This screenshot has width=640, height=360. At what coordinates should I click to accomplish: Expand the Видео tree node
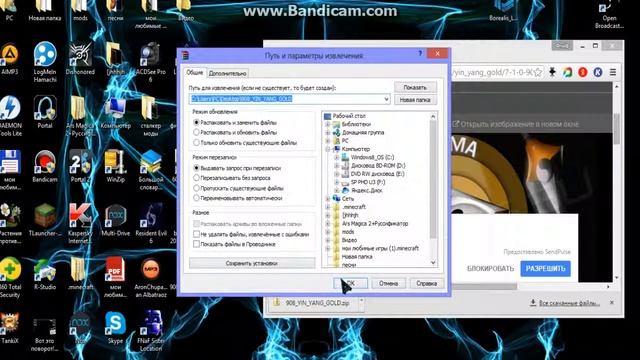pyautogui.click(x=328, y=240)
